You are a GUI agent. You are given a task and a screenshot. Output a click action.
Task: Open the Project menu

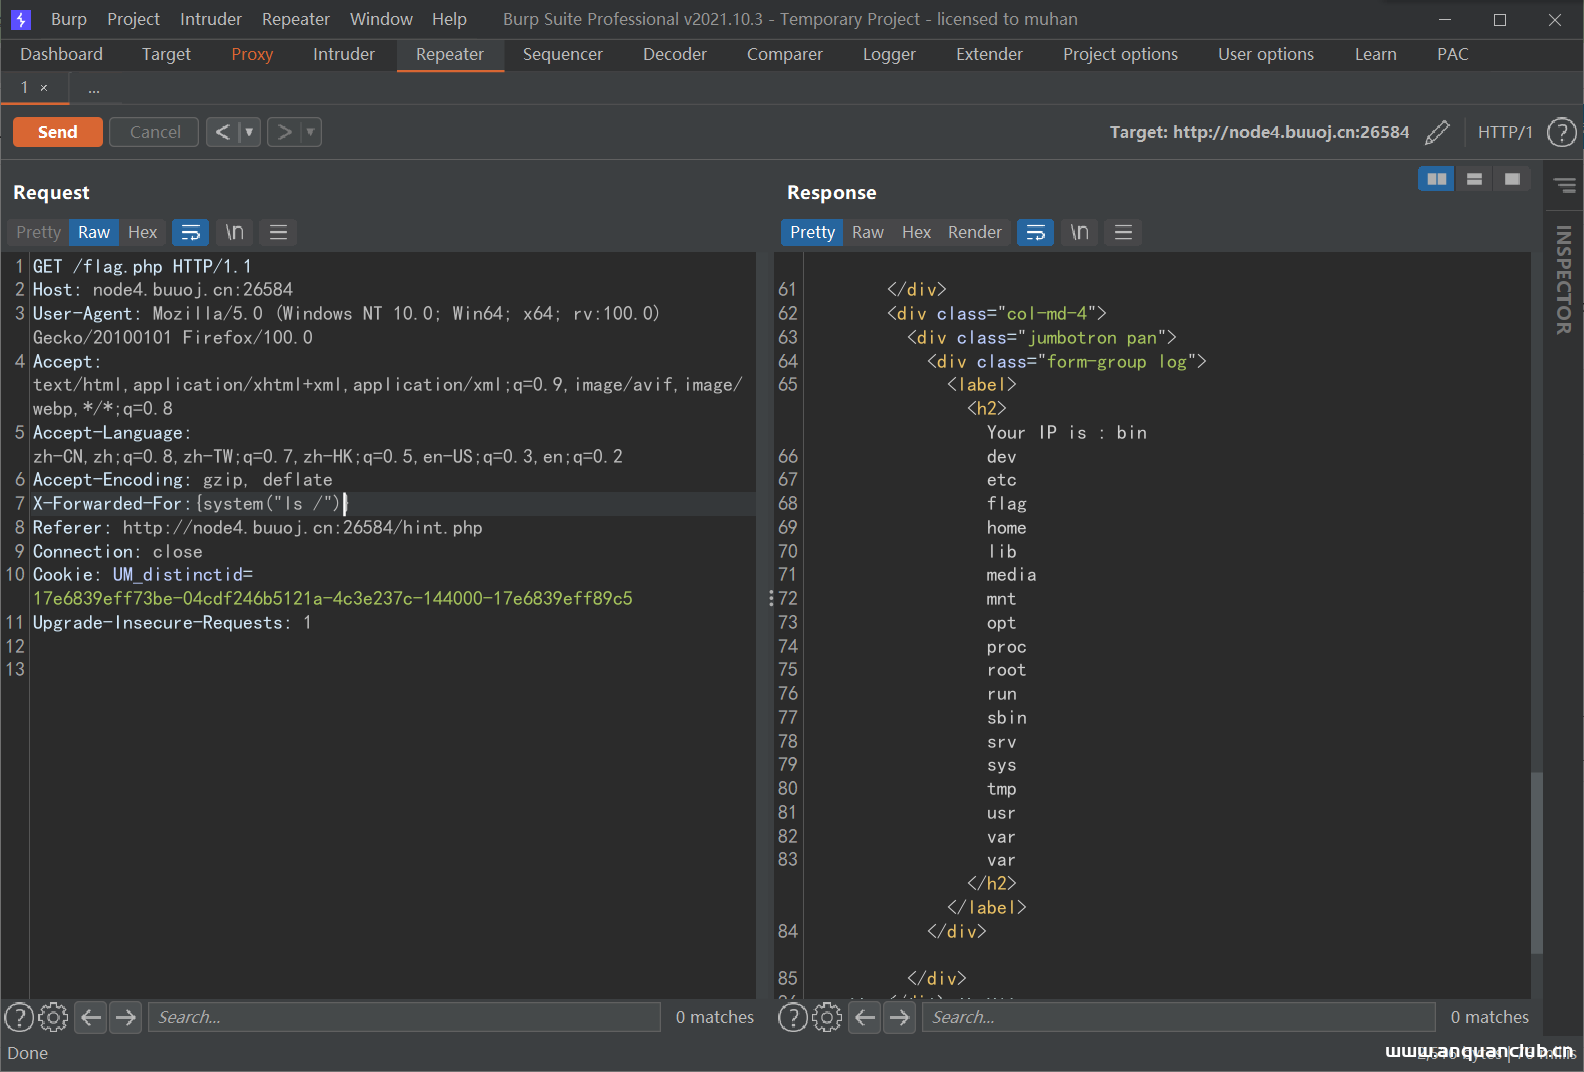click(133, 19)
